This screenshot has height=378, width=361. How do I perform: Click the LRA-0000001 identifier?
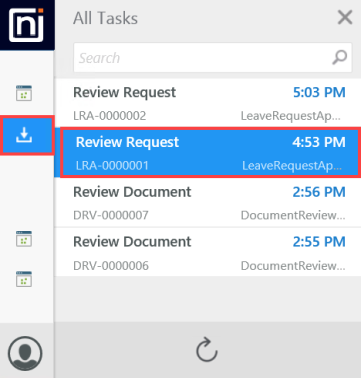click(112, 165)
